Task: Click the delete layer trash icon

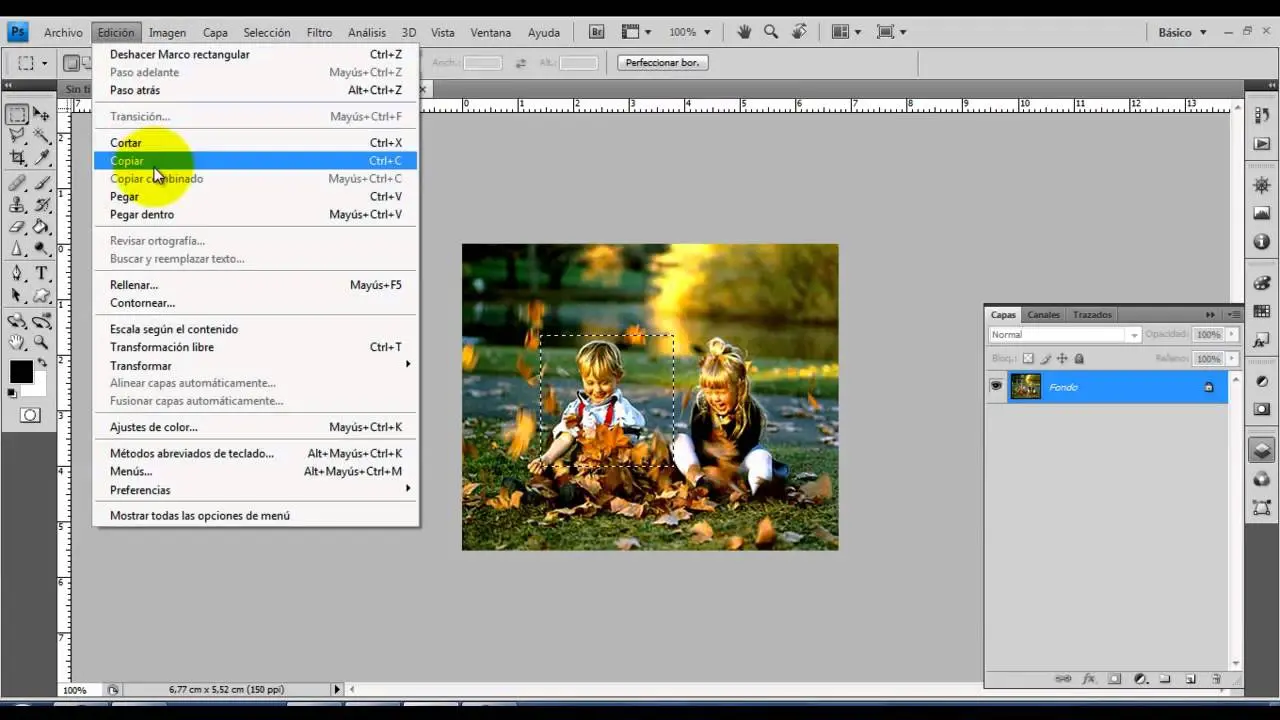Action: coord(1216,678)
